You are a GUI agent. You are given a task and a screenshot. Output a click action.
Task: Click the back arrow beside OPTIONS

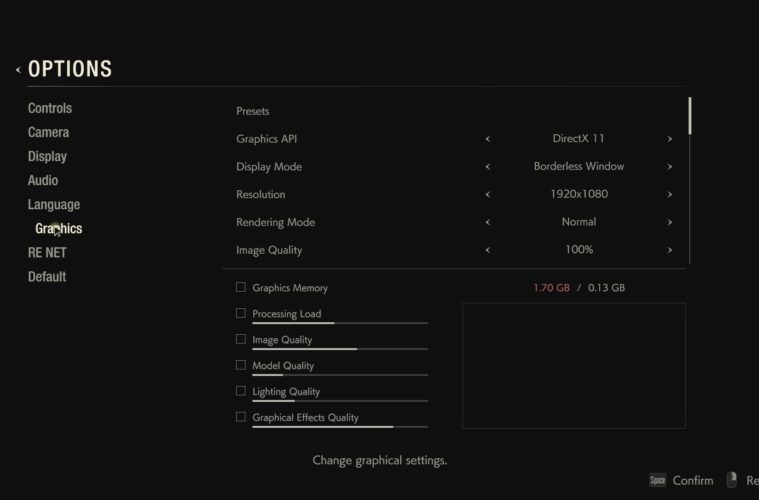click(18, 70)
